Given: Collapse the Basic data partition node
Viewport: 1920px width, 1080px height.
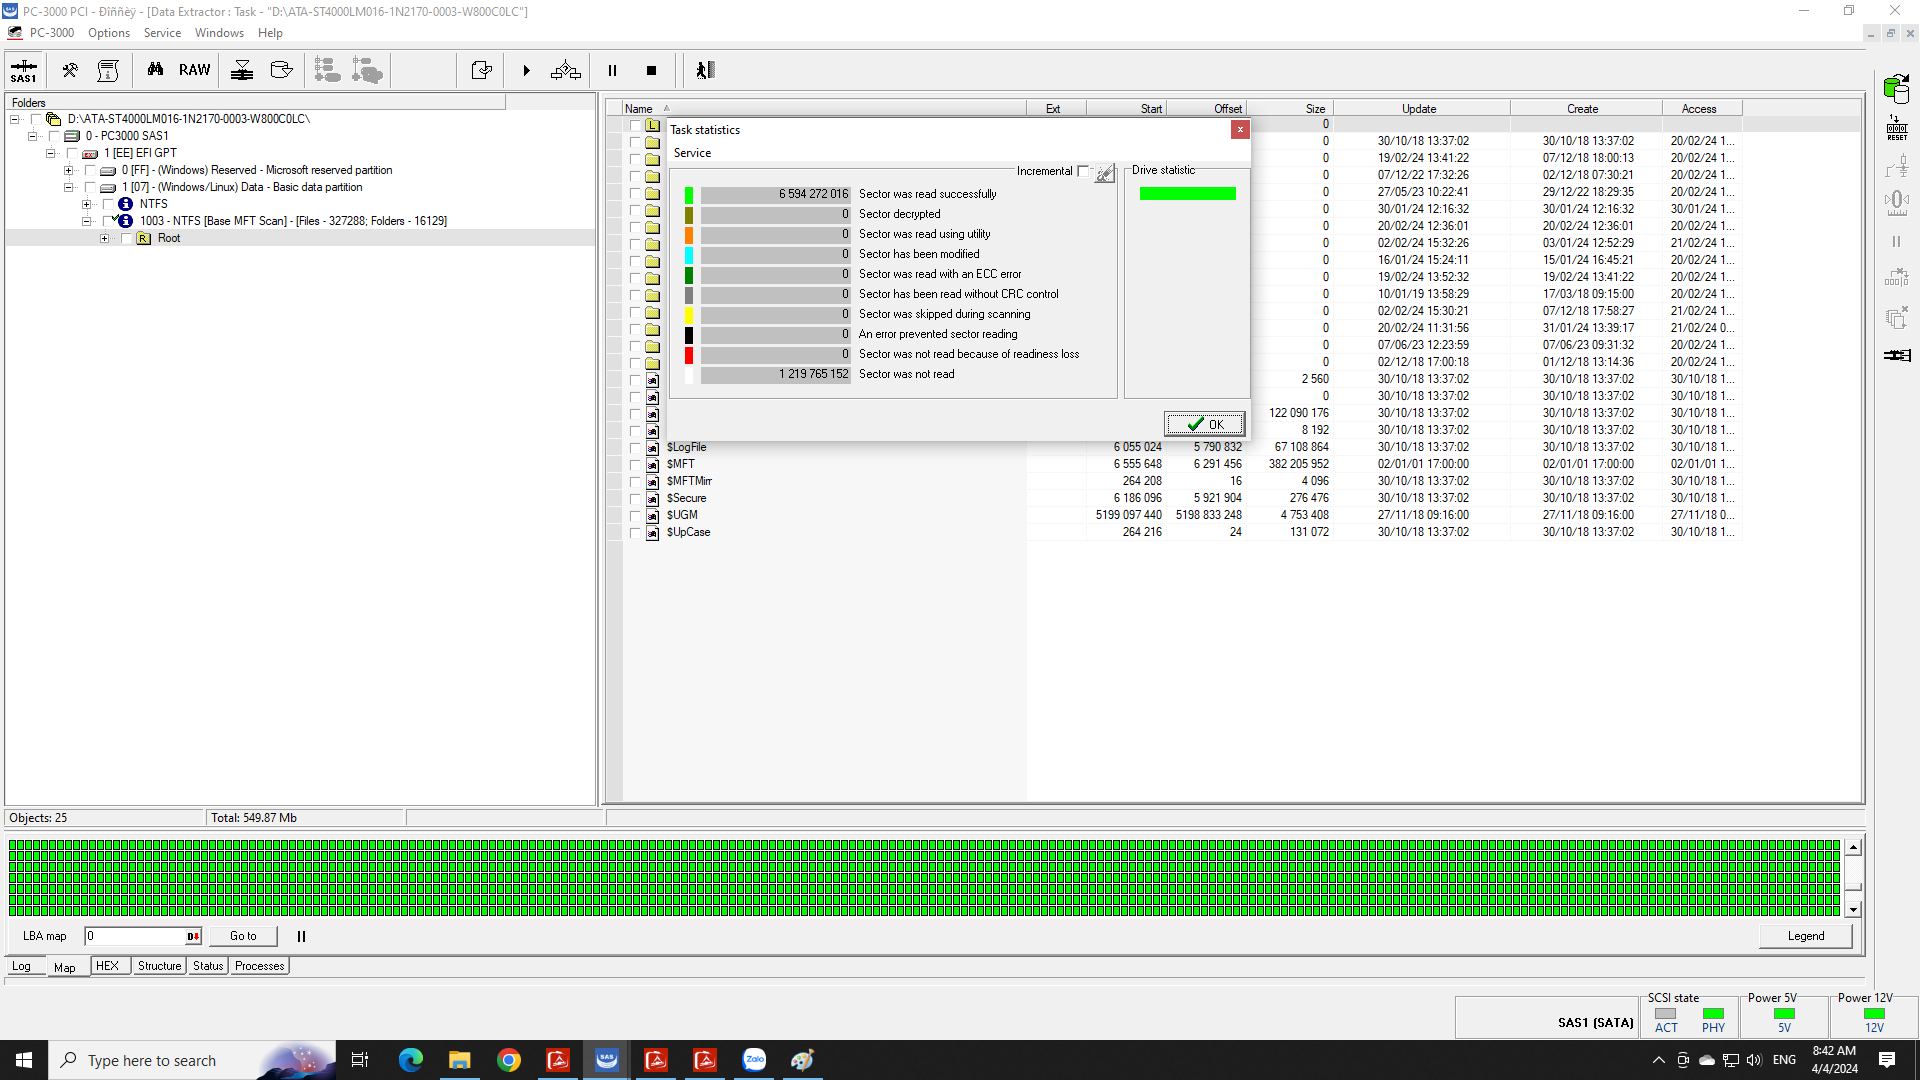Looking at the screenshot, I should 68,187.
